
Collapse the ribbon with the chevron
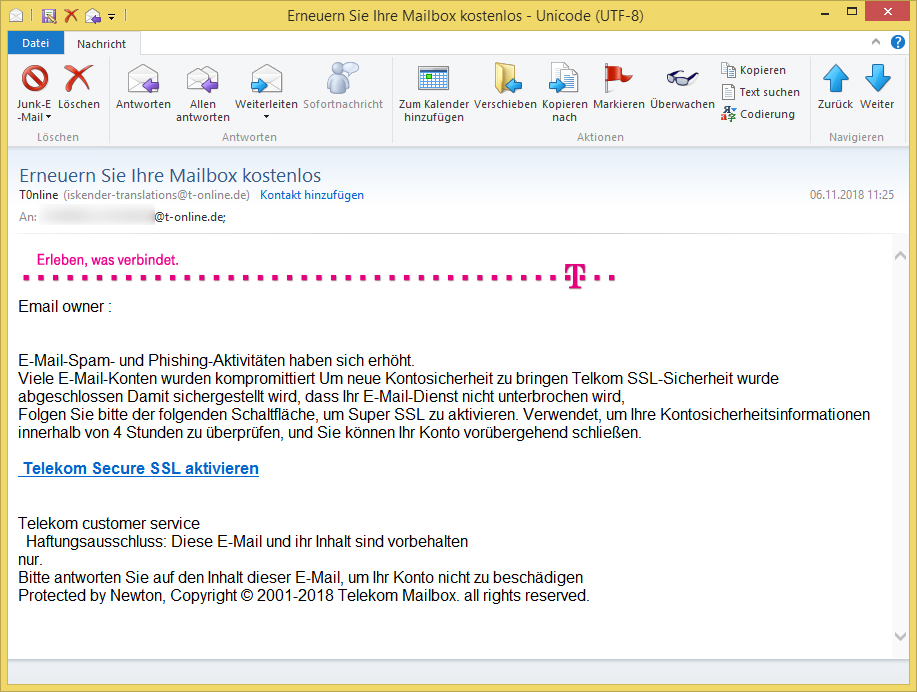tap(875, 42)
